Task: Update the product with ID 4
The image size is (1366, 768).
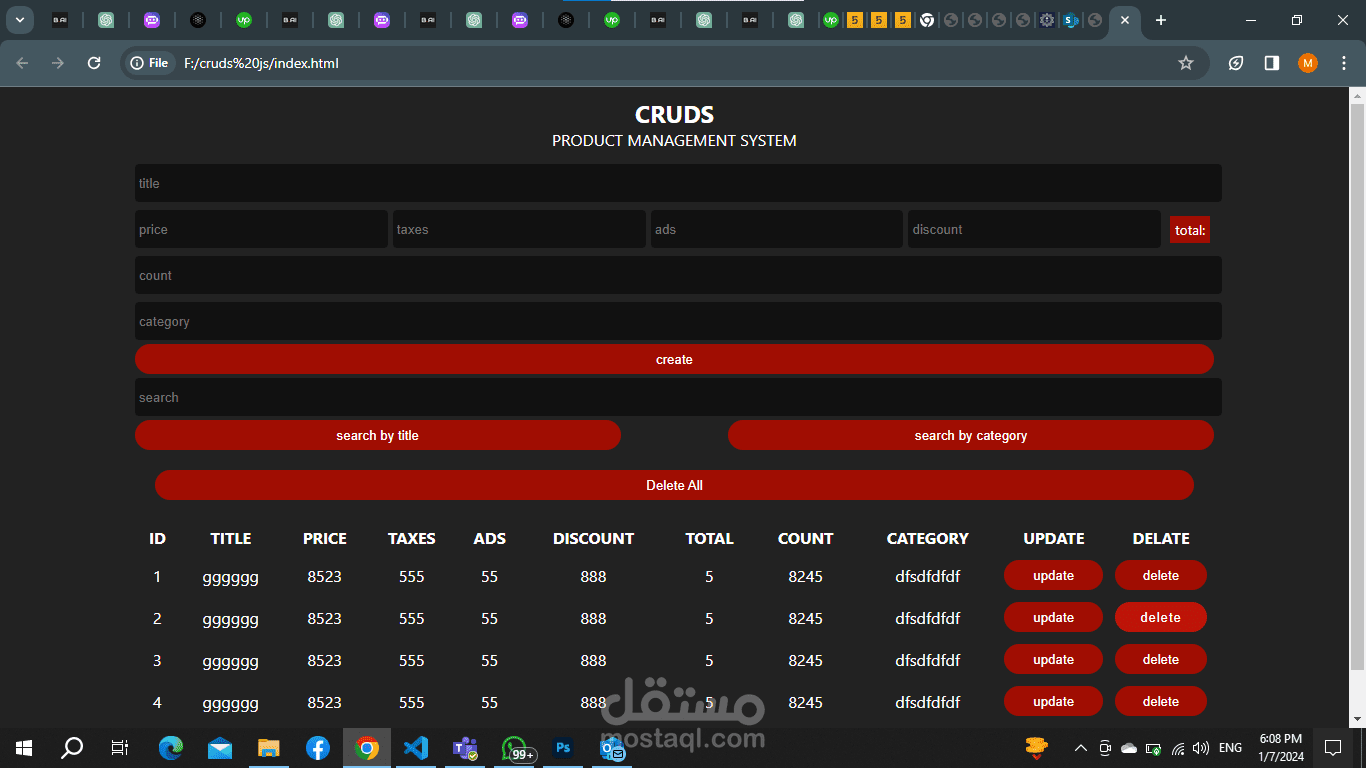Action: (1053, 701)
